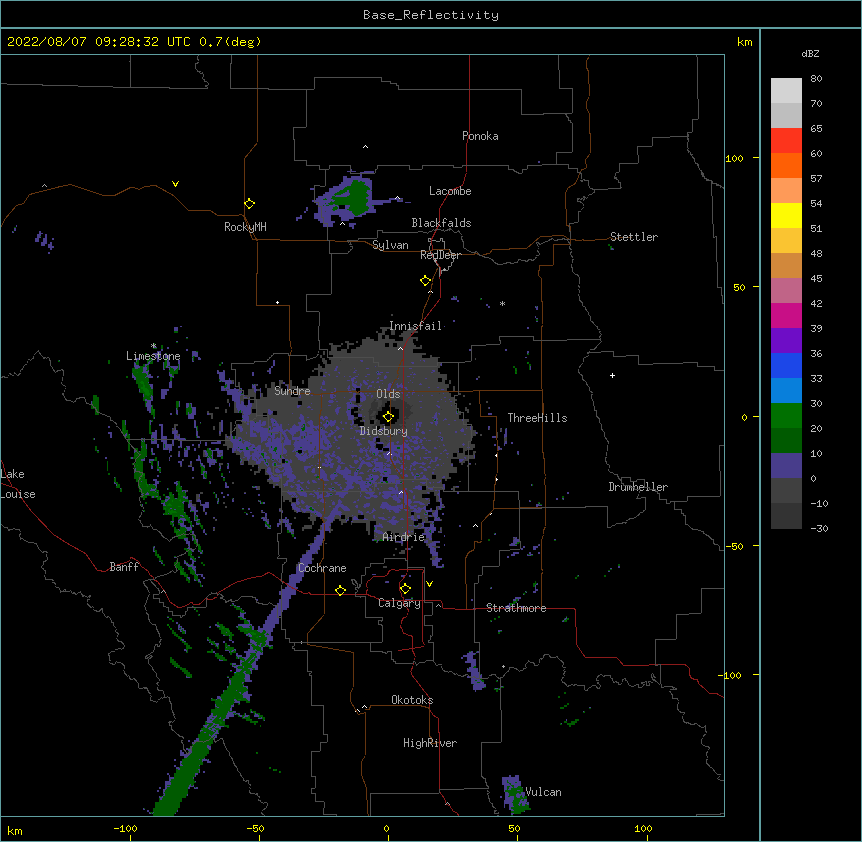Click the yellow station marker south of RedDeer
The width and height of the screenshot is (862, 842).
click(426, 281)
